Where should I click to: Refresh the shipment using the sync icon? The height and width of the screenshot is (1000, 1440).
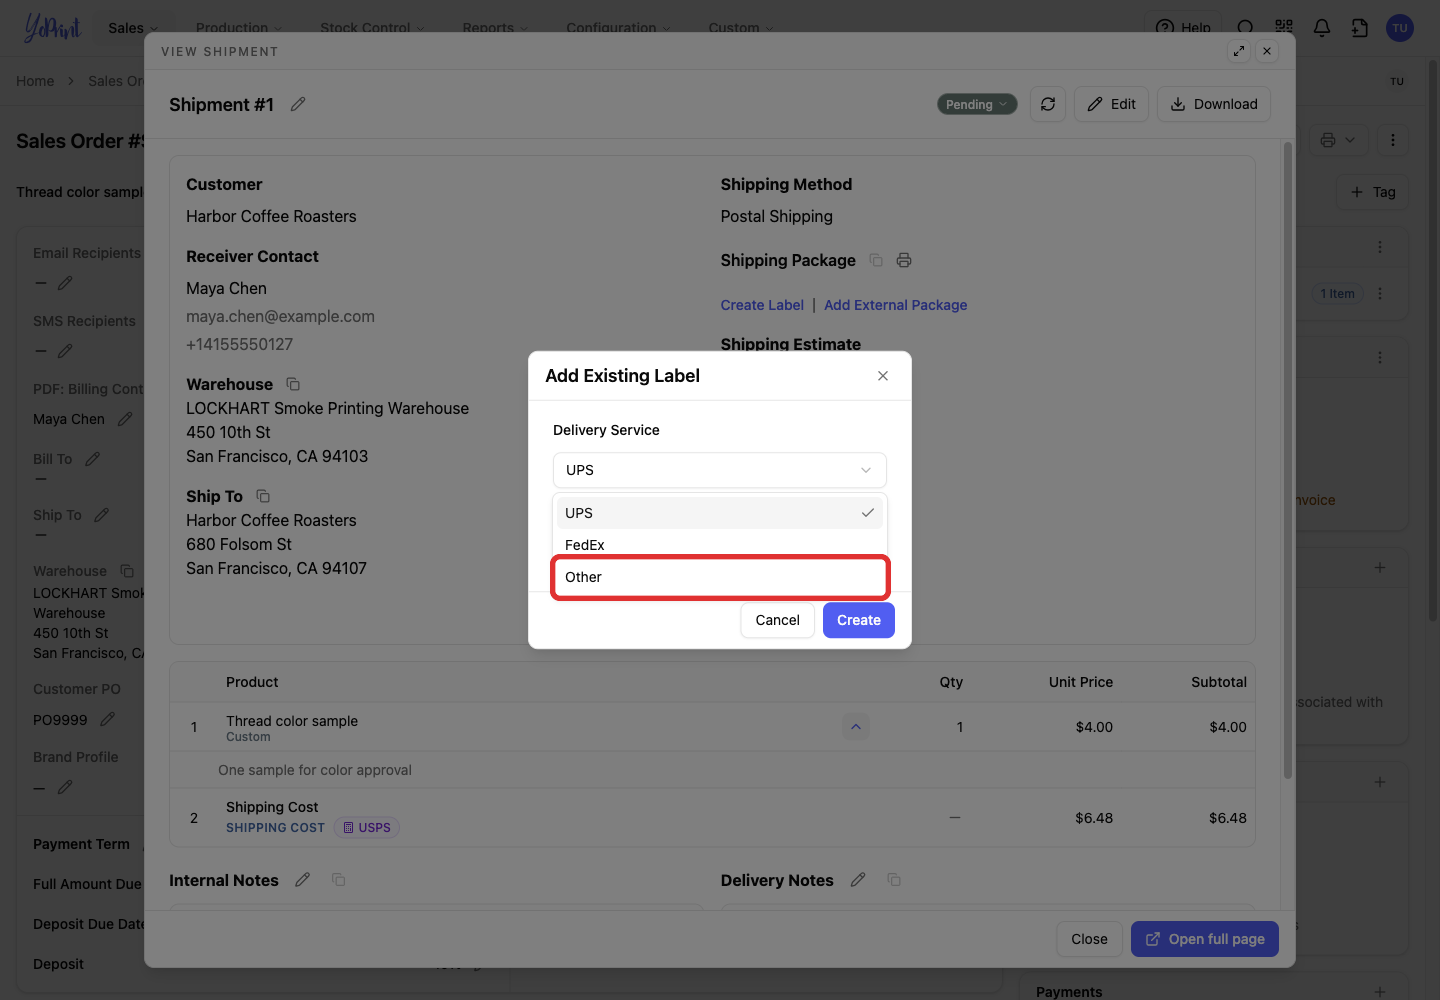coord(1048,104)
